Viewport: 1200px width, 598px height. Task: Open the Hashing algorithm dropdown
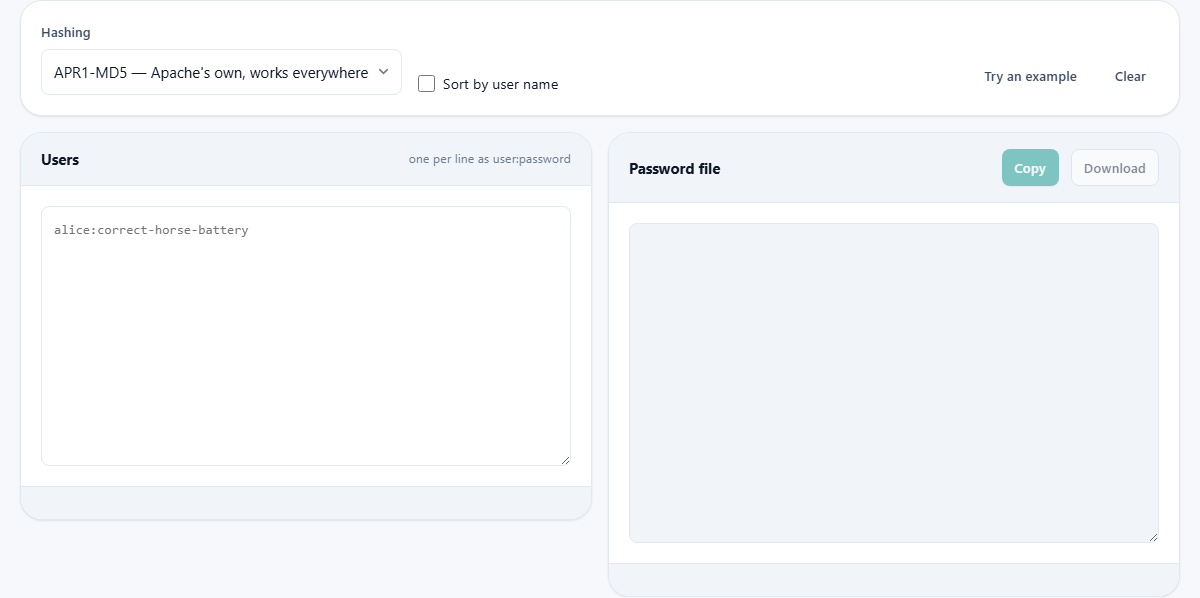tap(221, 72)
